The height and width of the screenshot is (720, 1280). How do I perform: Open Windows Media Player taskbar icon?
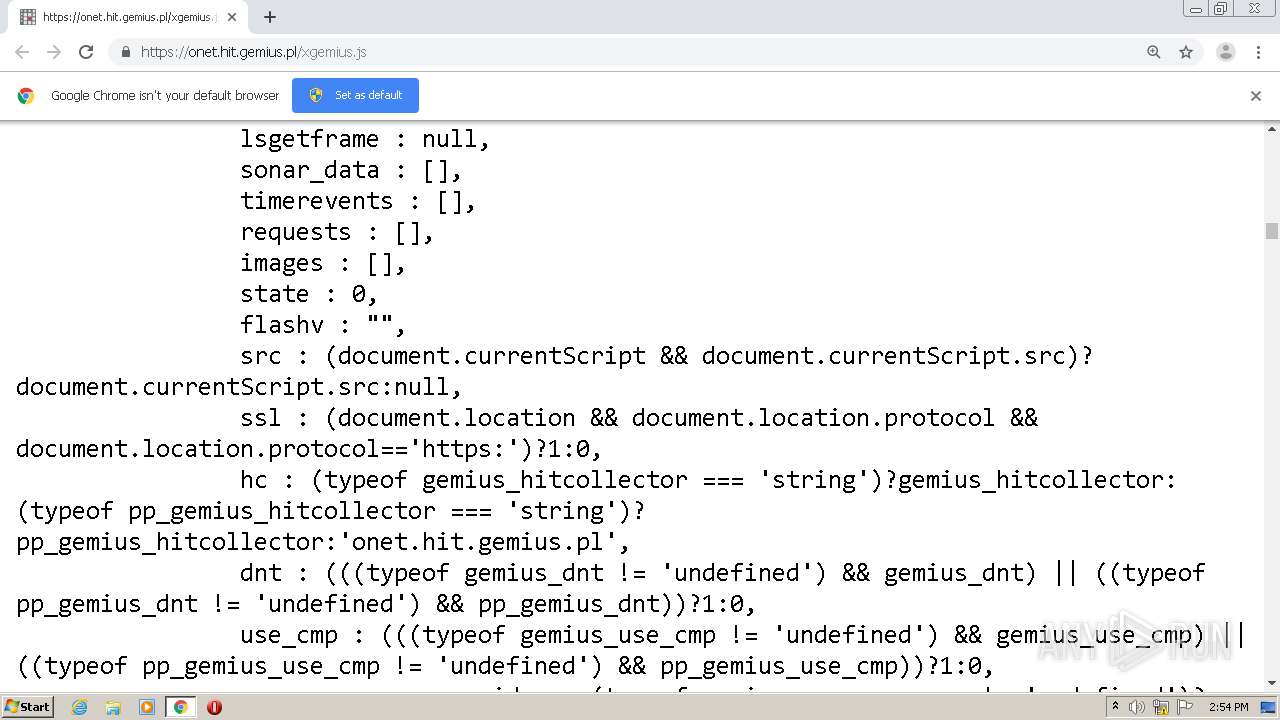[147, 707]
